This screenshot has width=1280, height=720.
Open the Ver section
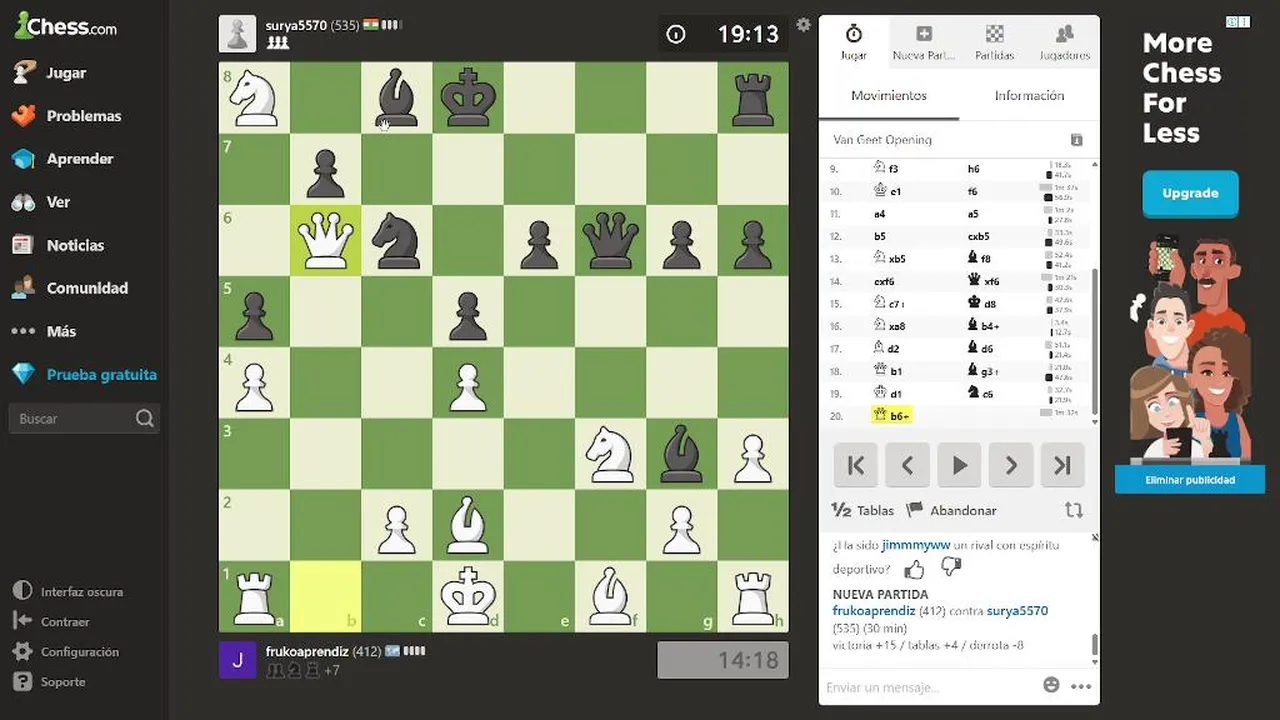(x=58, y=202)
